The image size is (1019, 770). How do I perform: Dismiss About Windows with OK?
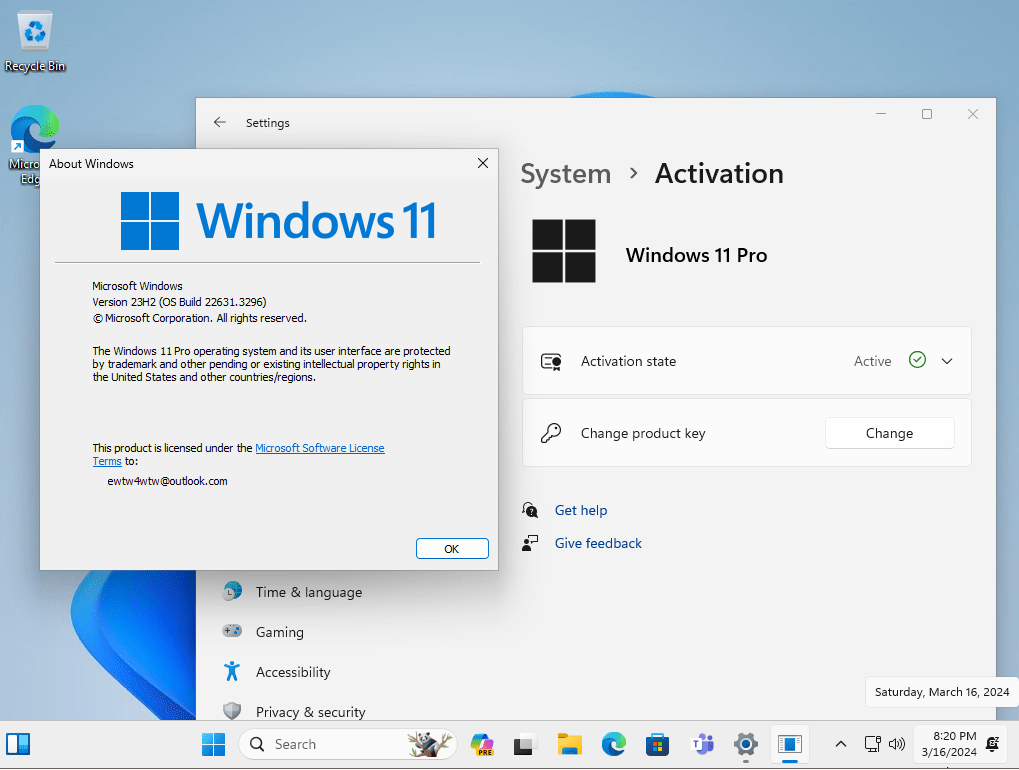[x=452, y=548]
